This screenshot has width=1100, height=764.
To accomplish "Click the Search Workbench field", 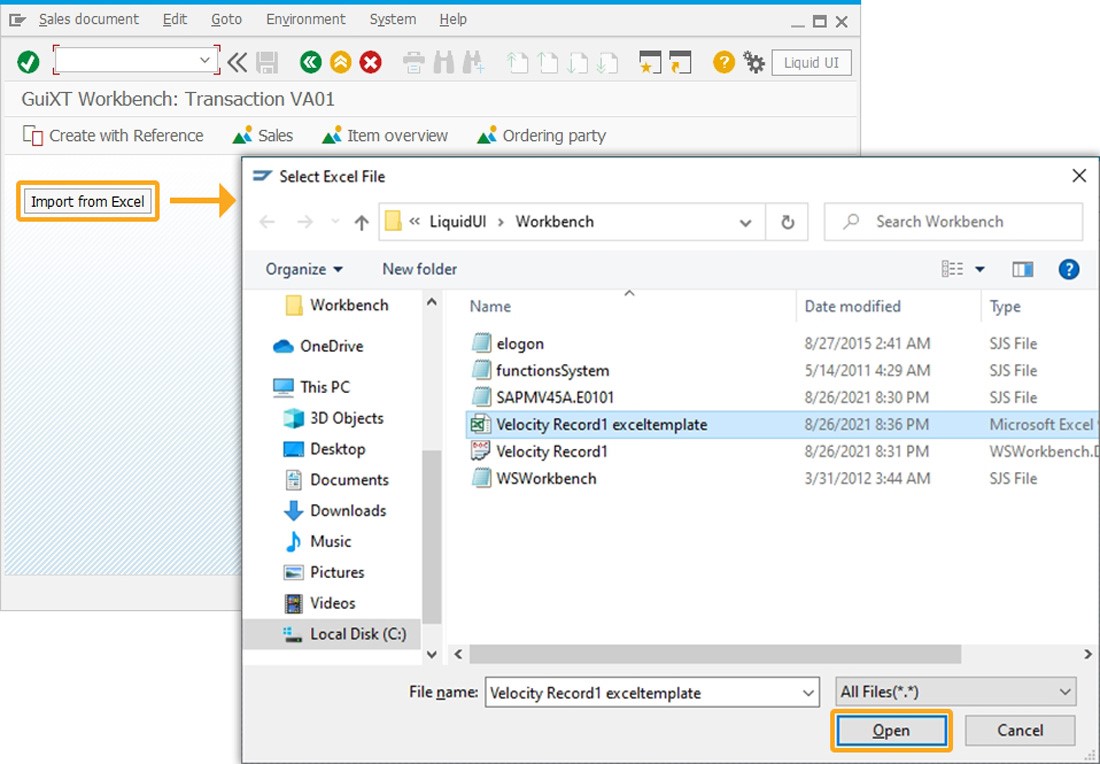I will (953, 222).
